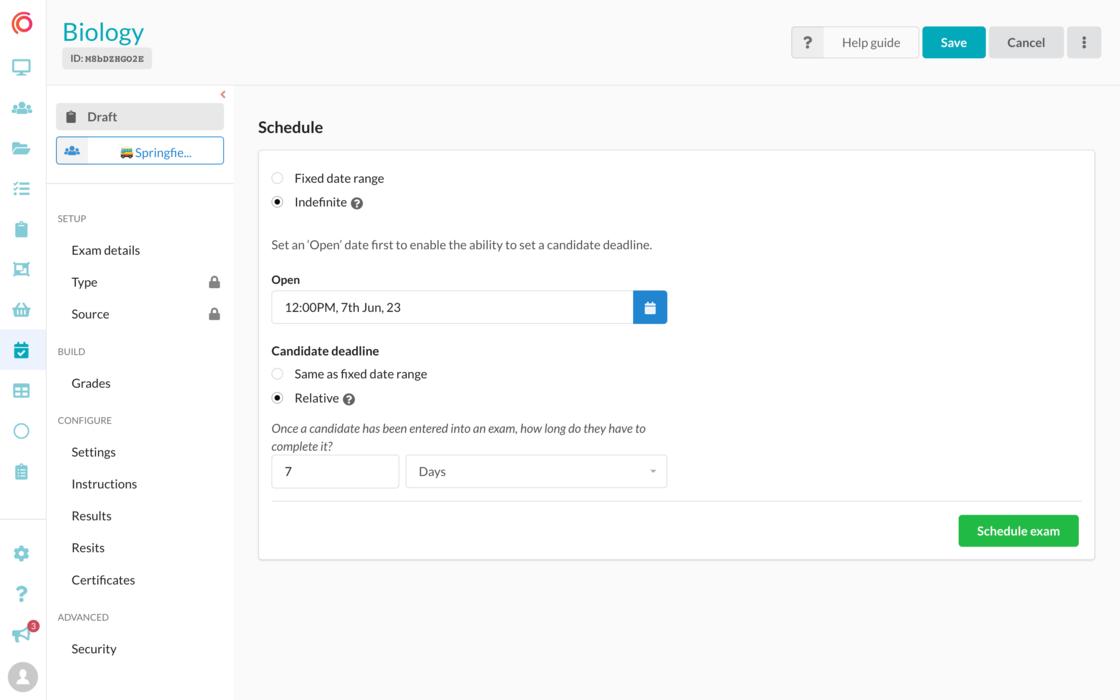
Task: Open the settings gear in sidebar
Action: (x=21, y=553)
